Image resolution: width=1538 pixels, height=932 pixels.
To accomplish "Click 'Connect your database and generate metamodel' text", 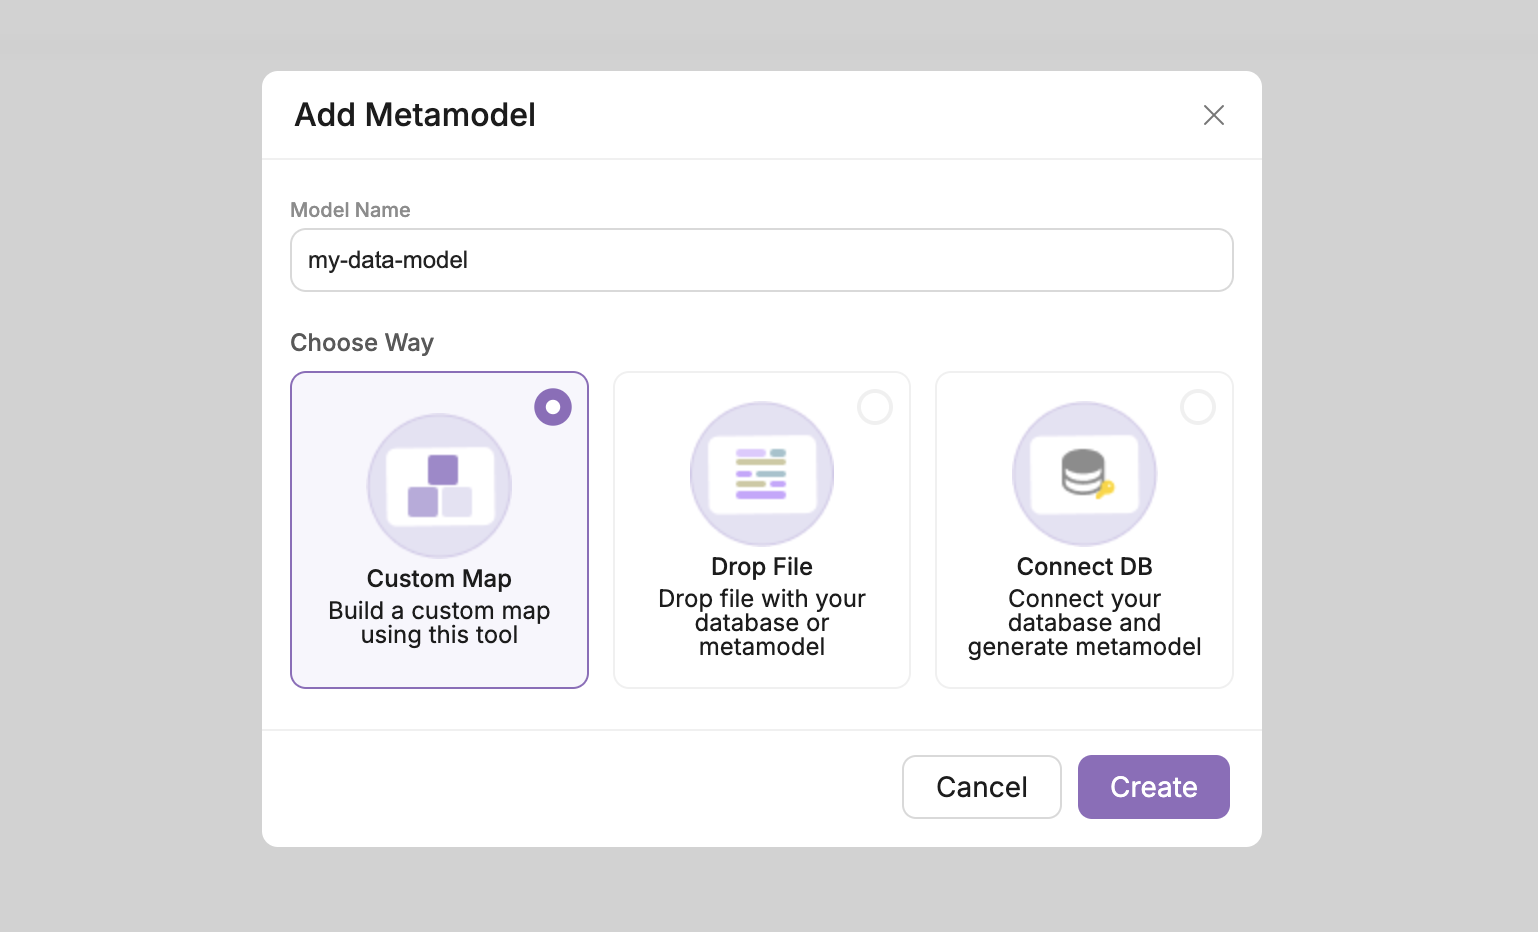I will tap(1085, 623).
